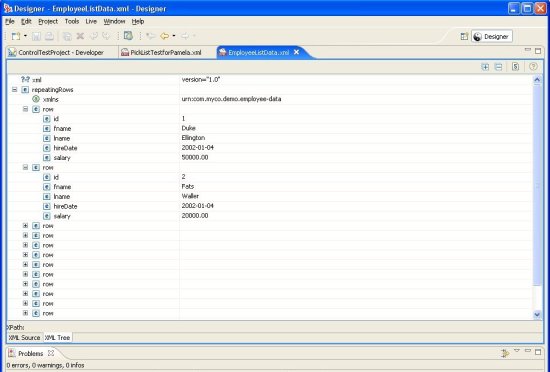Open the Edit menu
The image size is (550, 372).
pos(26,21)
